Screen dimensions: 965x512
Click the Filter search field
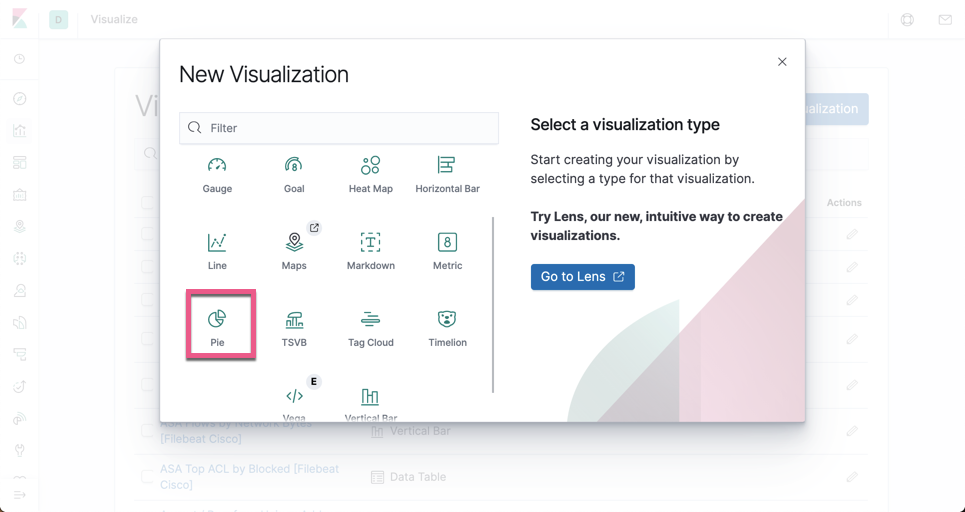pyautogui.click(x=338, y=128)
